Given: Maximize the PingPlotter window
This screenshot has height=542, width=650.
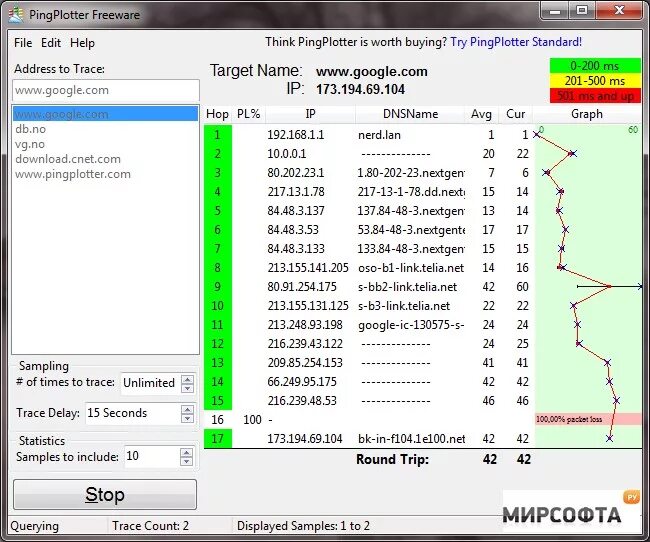Looking at the screenshot, I should pos(582,10).
